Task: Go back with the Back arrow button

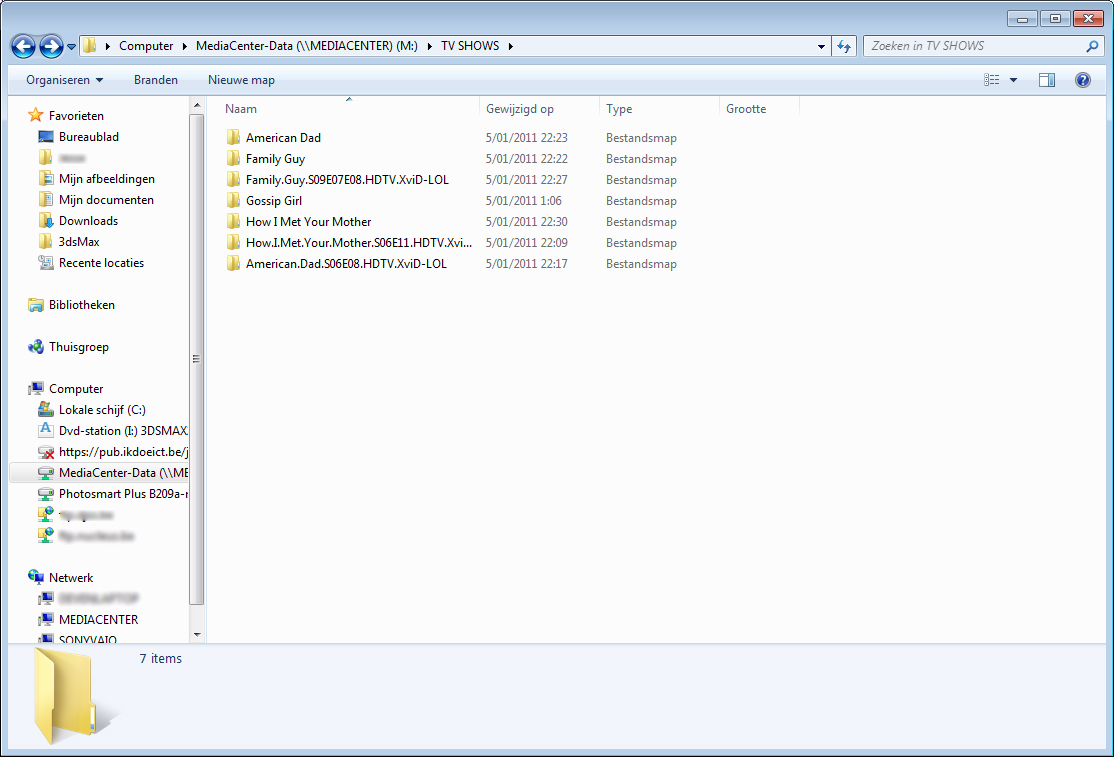Action: 23,47
